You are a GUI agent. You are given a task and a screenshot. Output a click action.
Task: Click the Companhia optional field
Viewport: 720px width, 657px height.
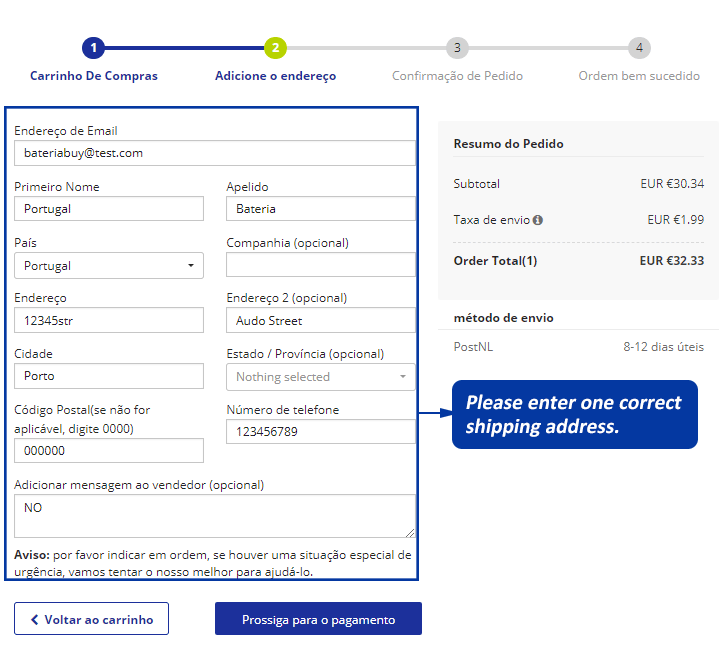(x=321, y=265)
